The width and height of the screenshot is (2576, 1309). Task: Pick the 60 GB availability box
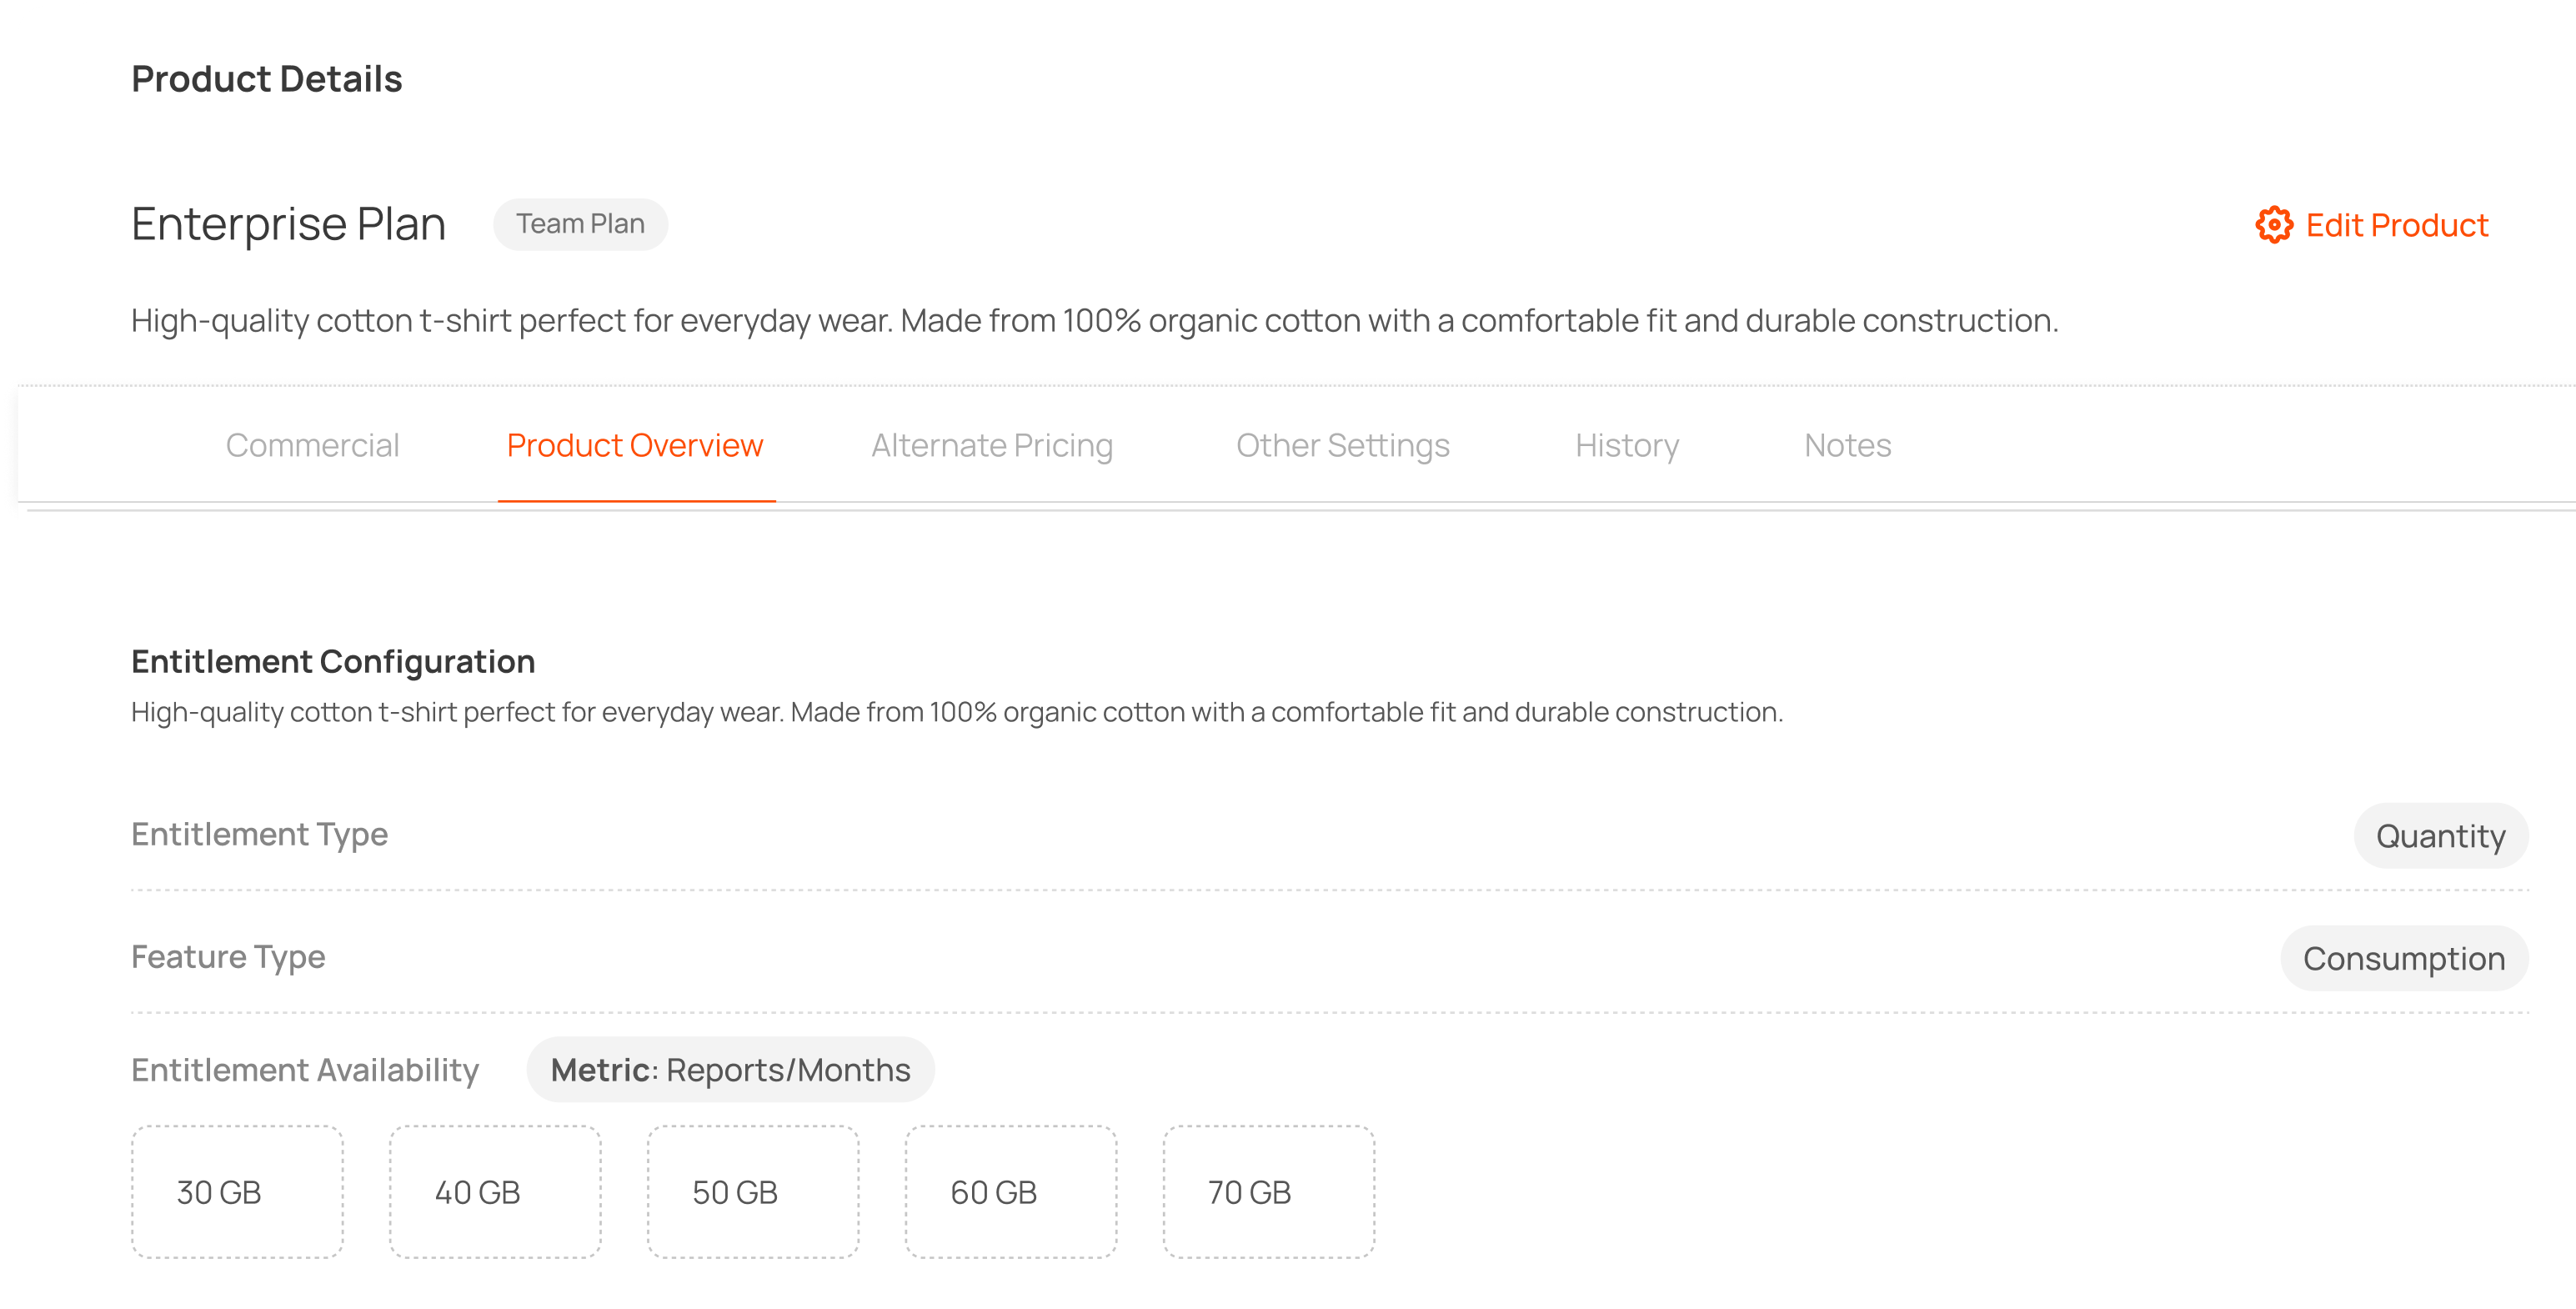(x=1011, y=1192)
